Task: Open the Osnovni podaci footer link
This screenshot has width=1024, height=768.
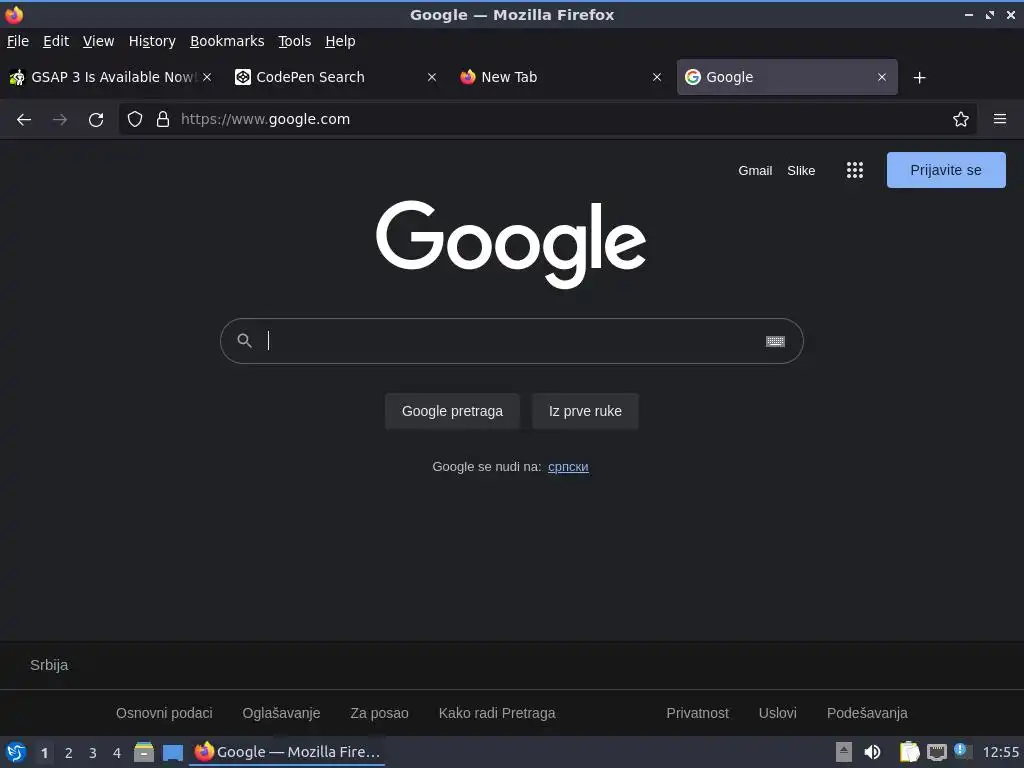Action: (164, 713)
